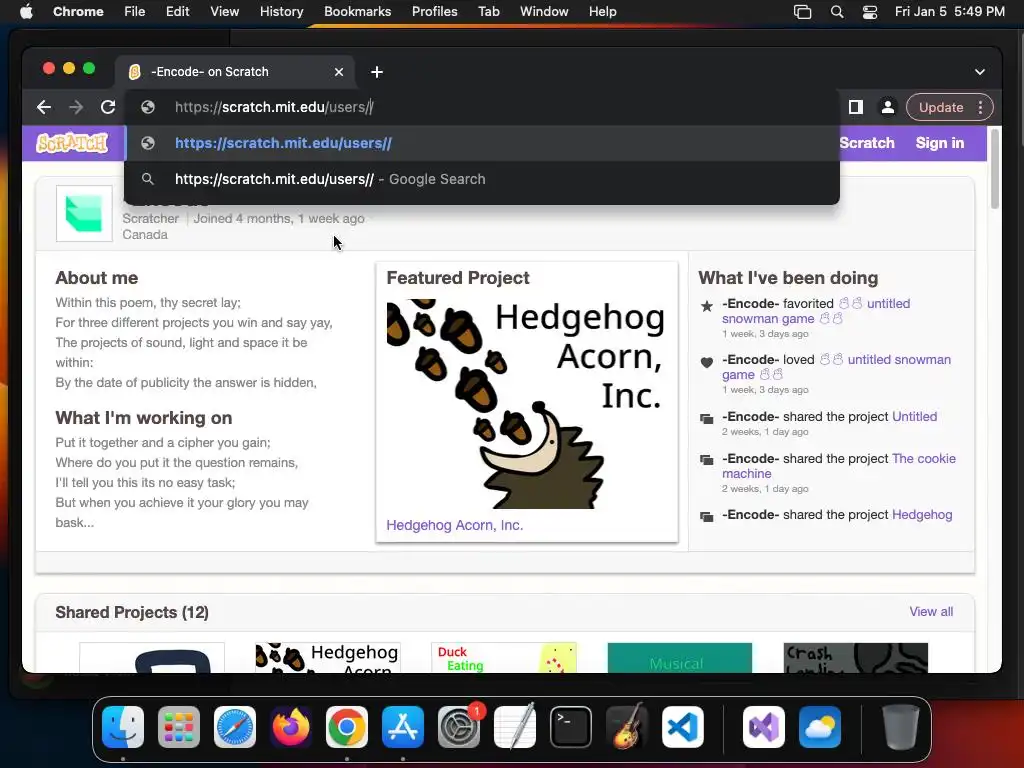Click View all for Shared Projects
The image size is (1024, 768).
931,612
